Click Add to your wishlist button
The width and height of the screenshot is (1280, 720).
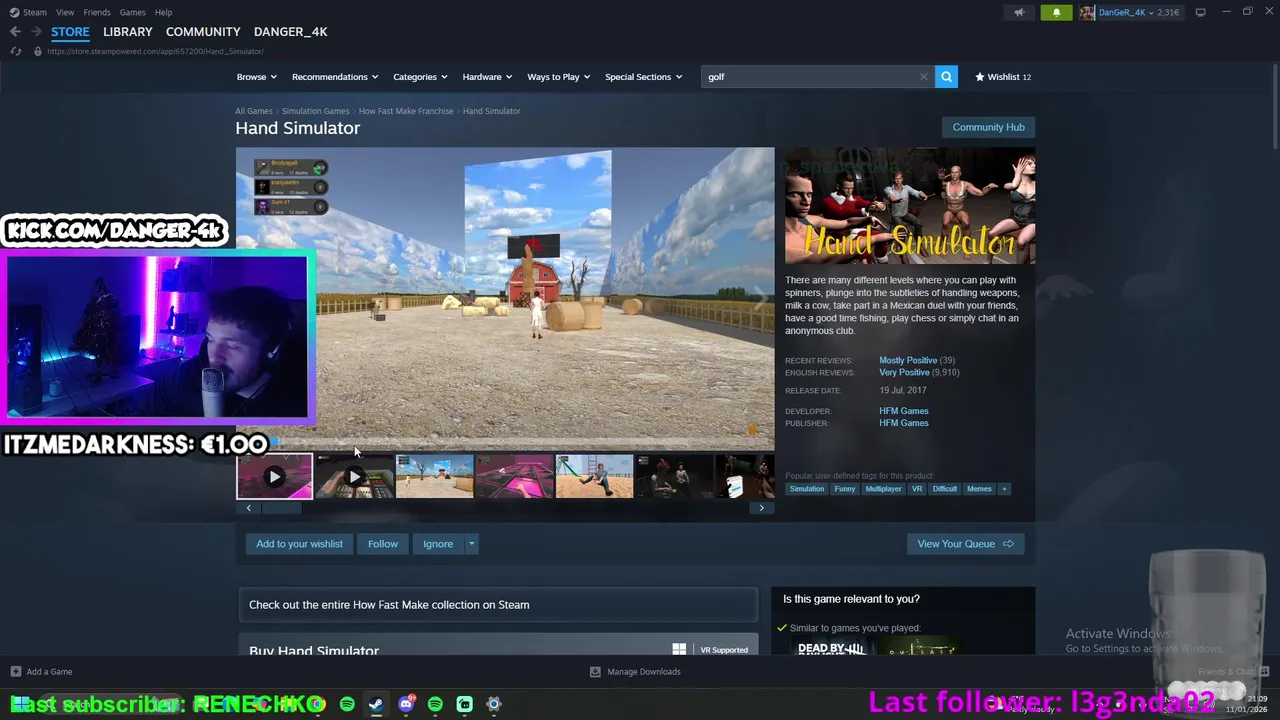[299, 544]
